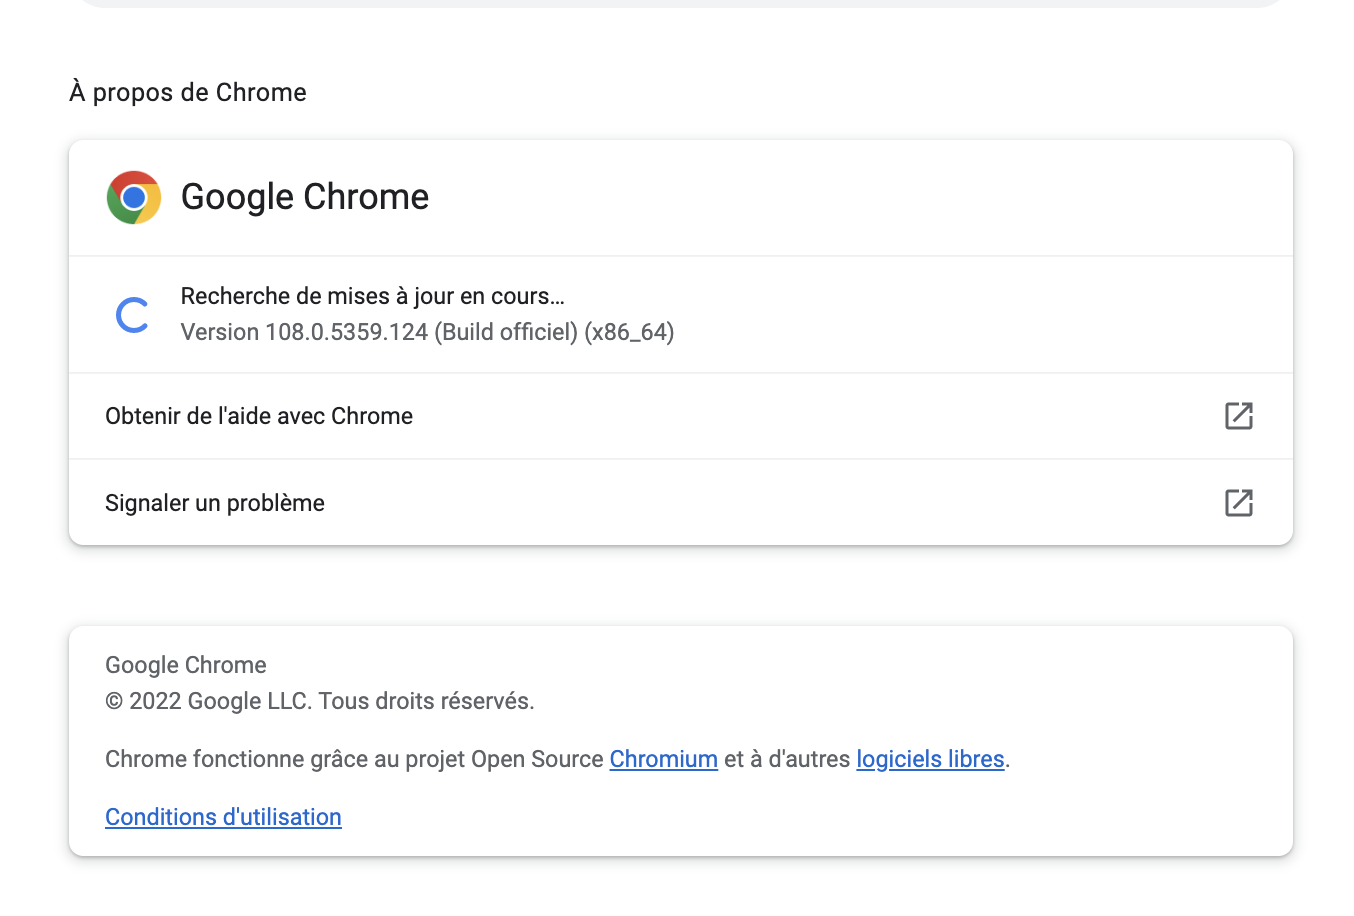This screenshot has width=1354, height=916.
Task: Click the external link icon next to Signaler un problème
Action: (x=1238, y=503)
